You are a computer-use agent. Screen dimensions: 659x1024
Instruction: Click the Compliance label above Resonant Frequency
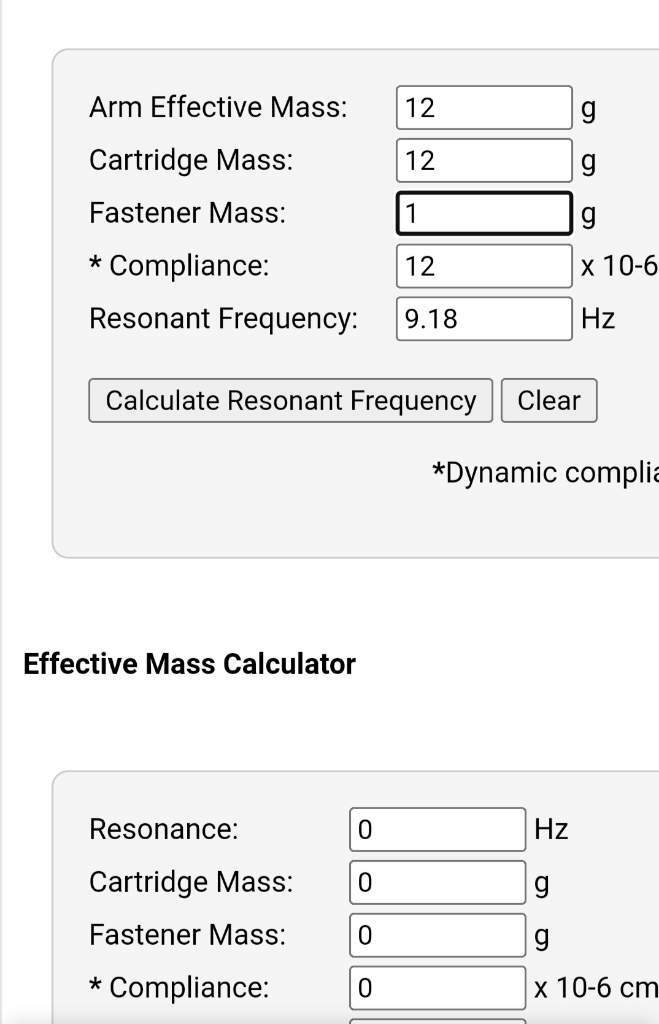point(179,266)
